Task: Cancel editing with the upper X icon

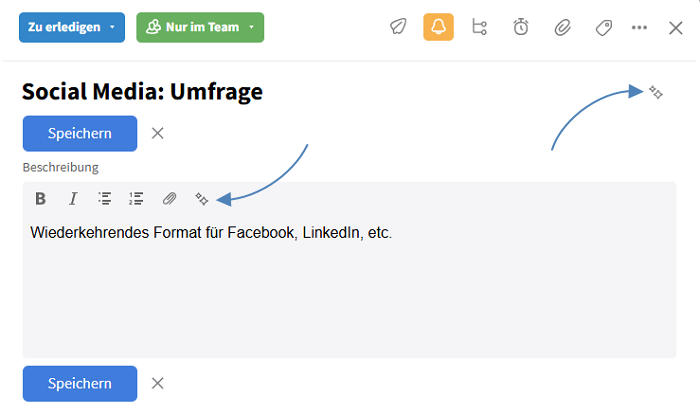Action: tap(157, 133)
